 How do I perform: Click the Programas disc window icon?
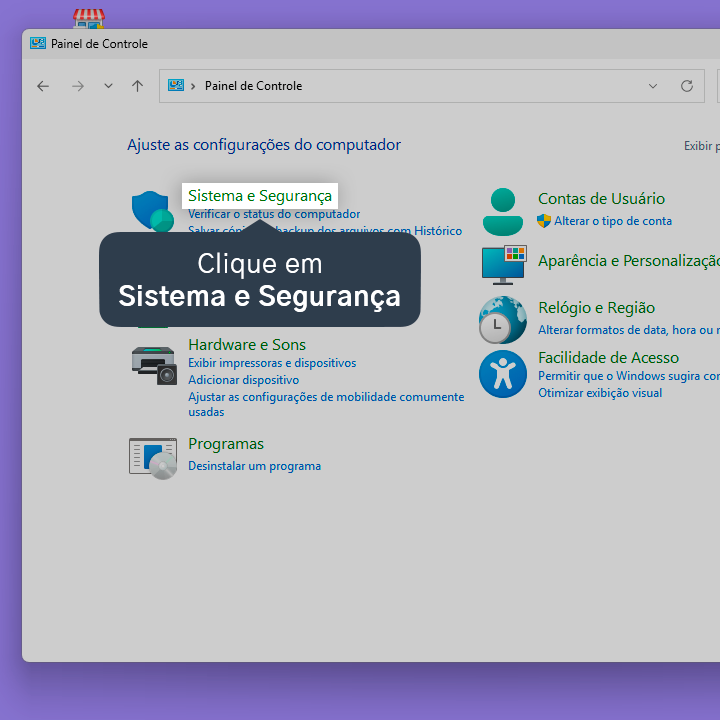(x=153, y=458)
